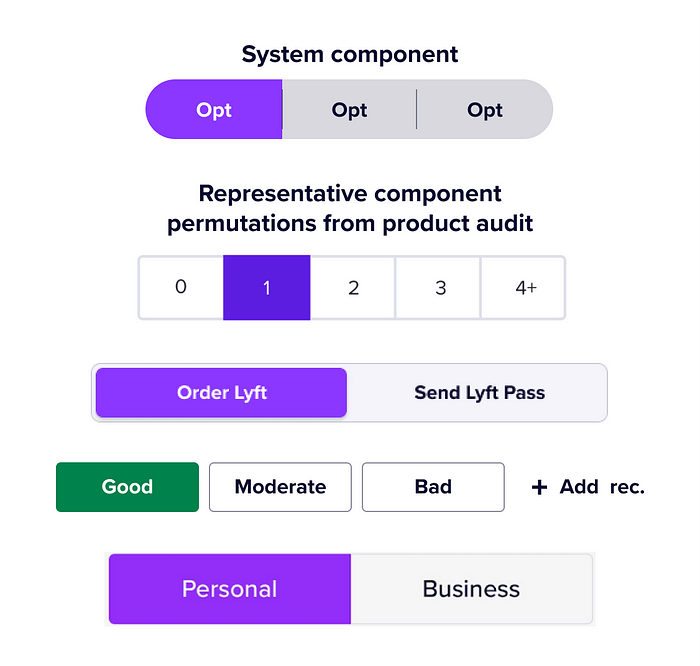The width and height of the screenshot is (700, 666).
Task: Switch to the Send Lyft Pass tab
Action: point(479,393)
